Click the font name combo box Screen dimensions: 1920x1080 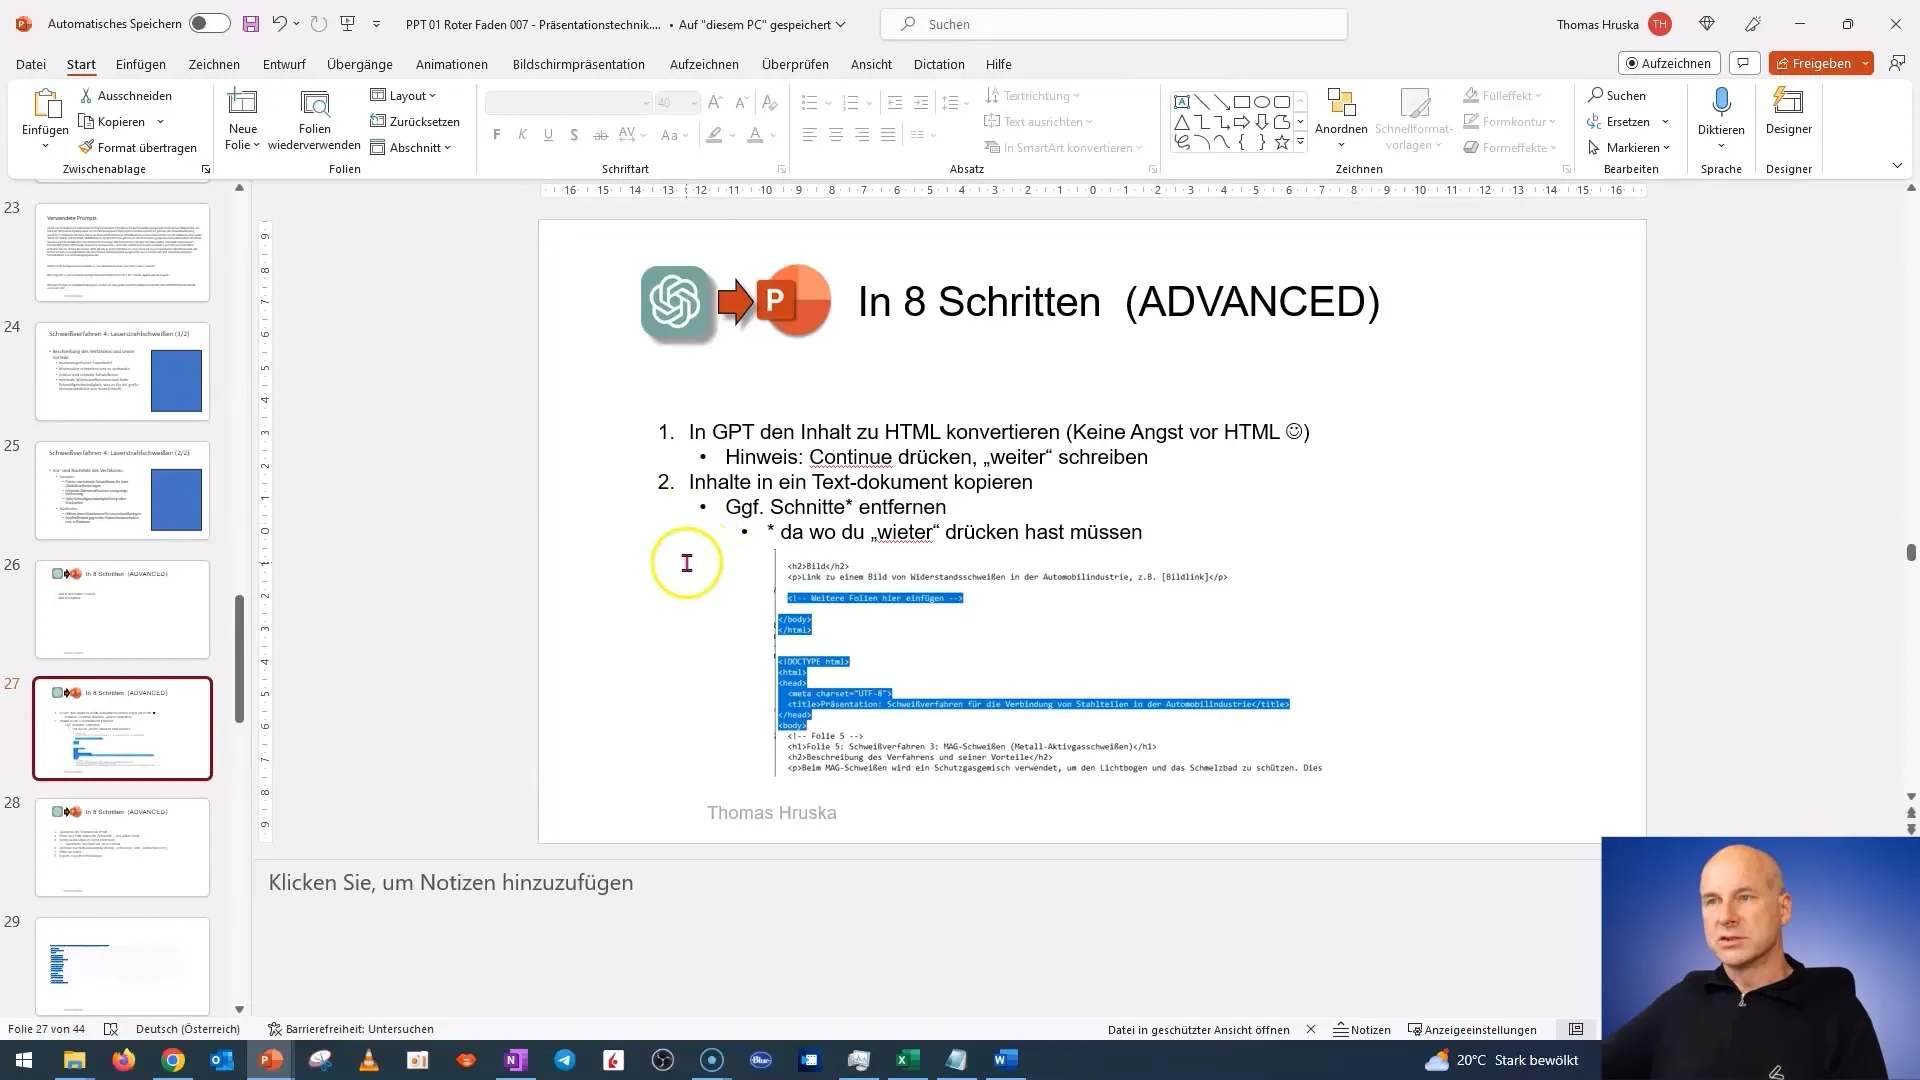click(x=568, y=103)
